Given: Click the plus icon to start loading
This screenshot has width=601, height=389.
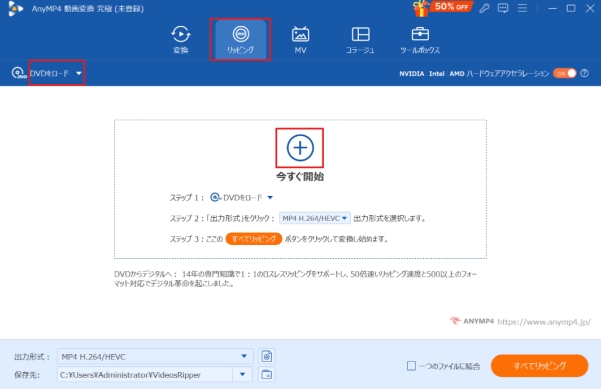Looking at the screenshot, I should click(x=300, y=148).
